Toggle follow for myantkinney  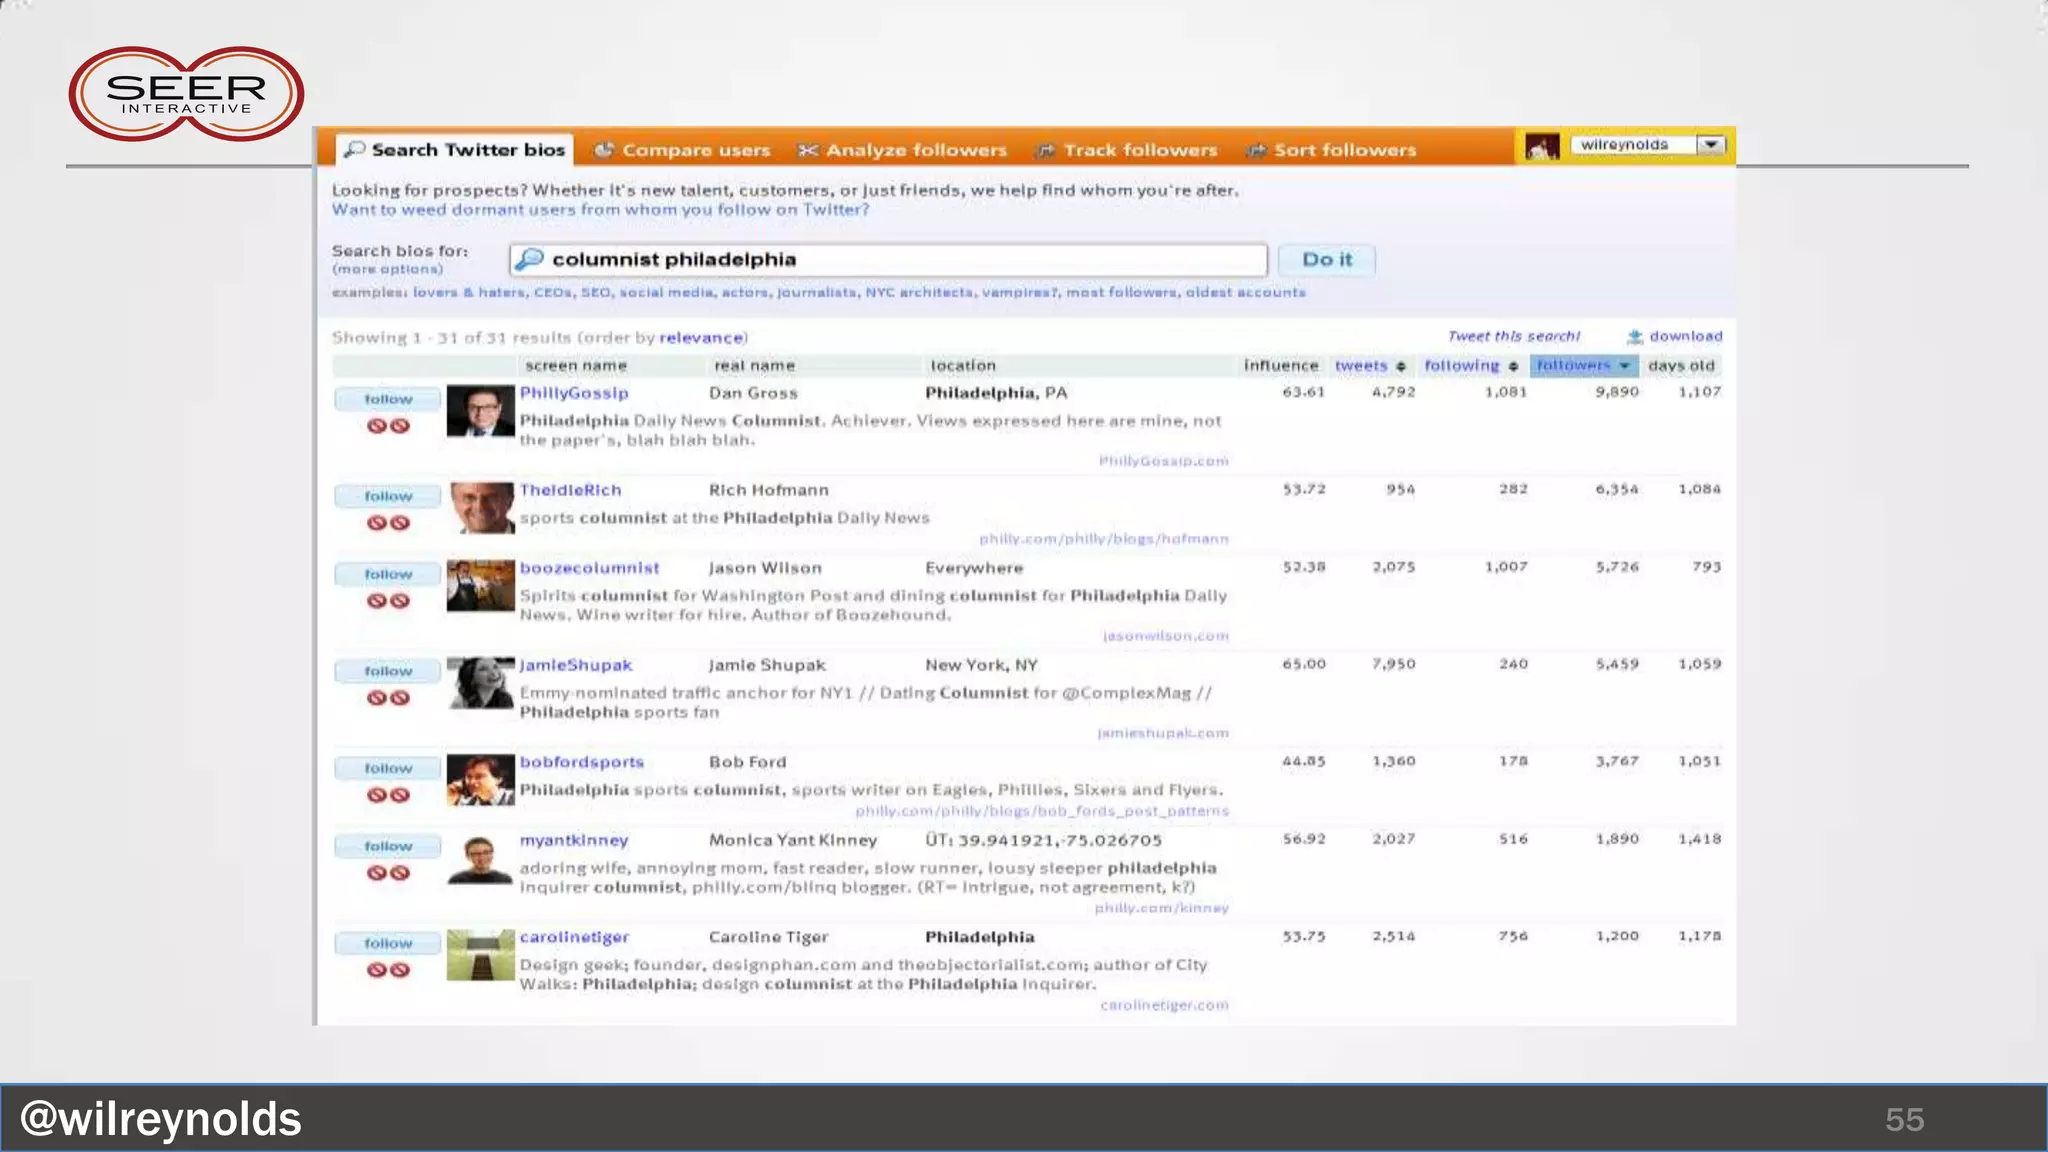point(388,846)
